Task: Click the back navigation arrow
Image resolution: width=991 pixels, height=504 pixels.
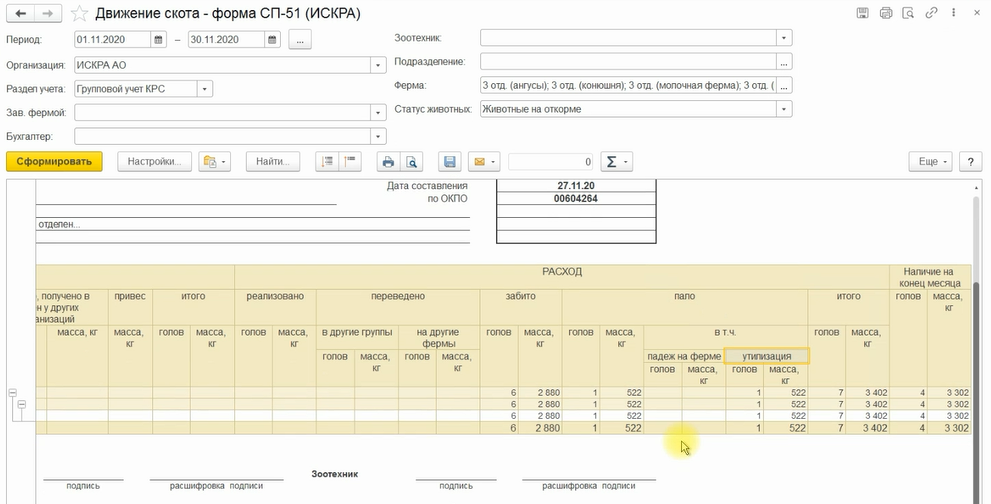Action: pyautogui.click(x=21, y=14)
